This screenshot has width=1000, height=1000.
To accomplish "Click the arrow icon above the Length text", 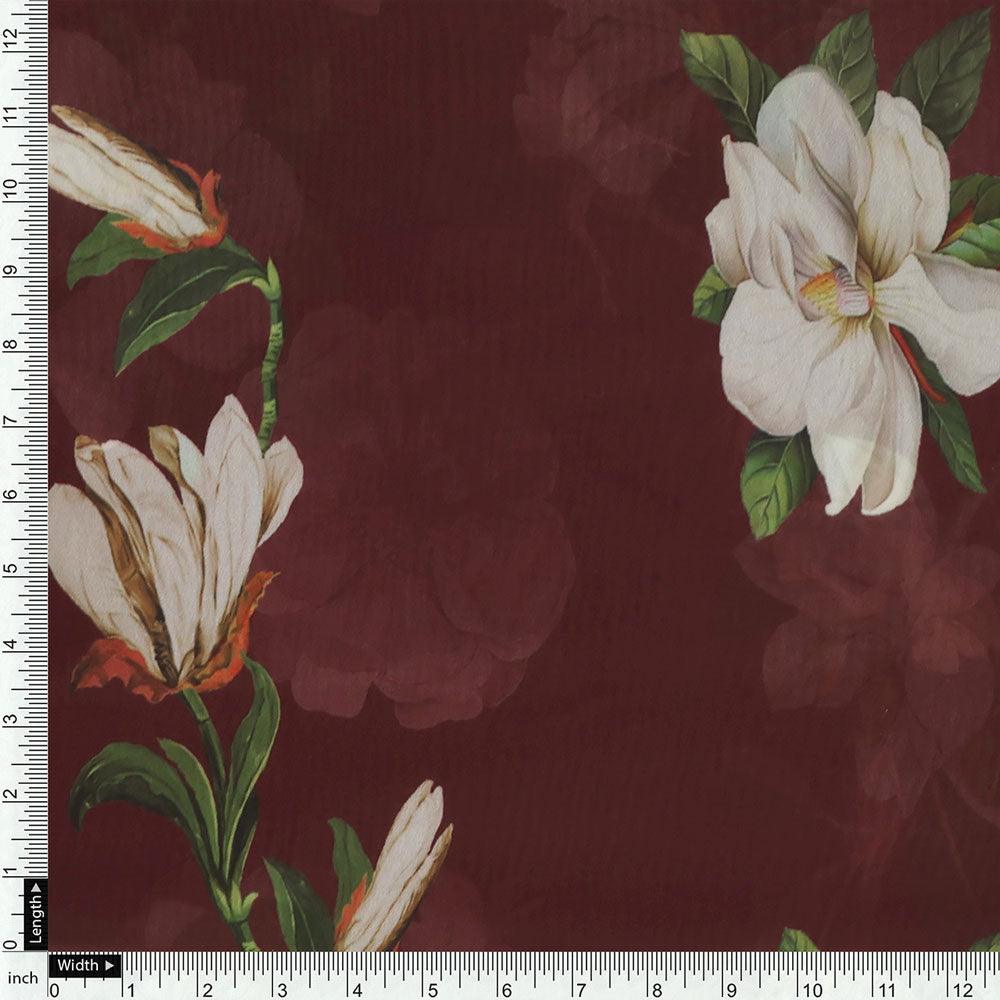I will 35,887.
